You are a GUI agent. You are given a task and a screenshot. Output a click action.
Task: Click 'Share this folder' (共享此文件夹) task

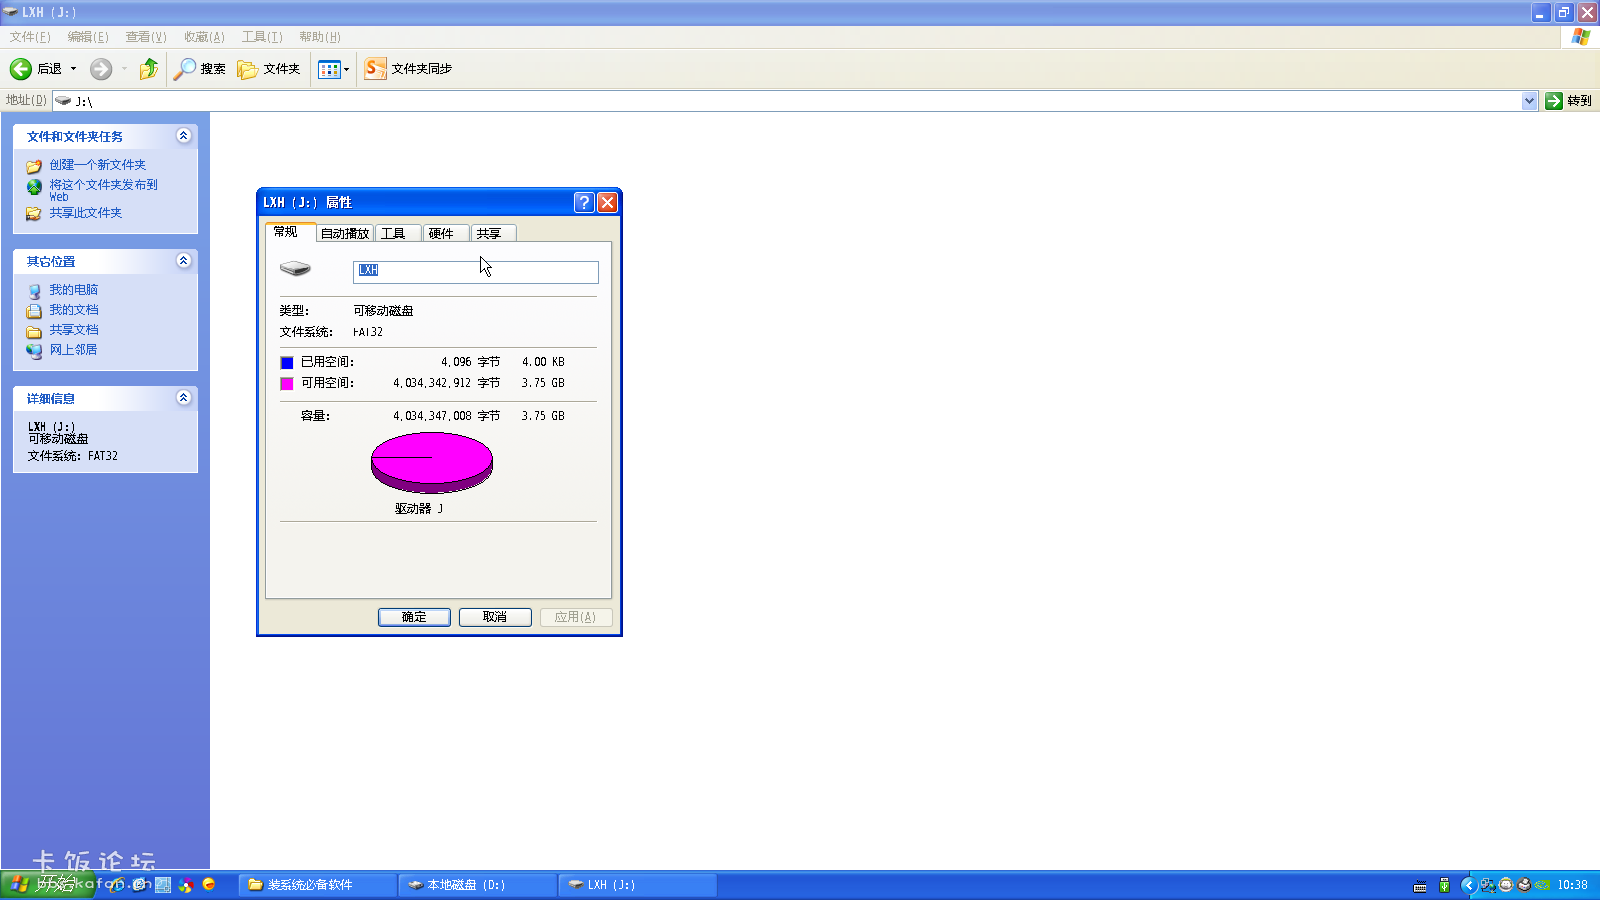86,213
